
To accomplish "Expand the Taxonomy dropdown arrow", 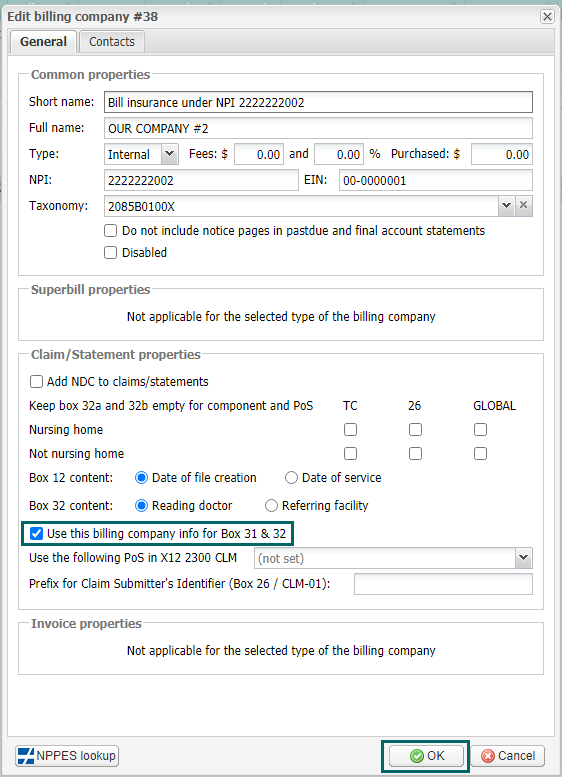I will pyautogui.click(x=506, y=206).
